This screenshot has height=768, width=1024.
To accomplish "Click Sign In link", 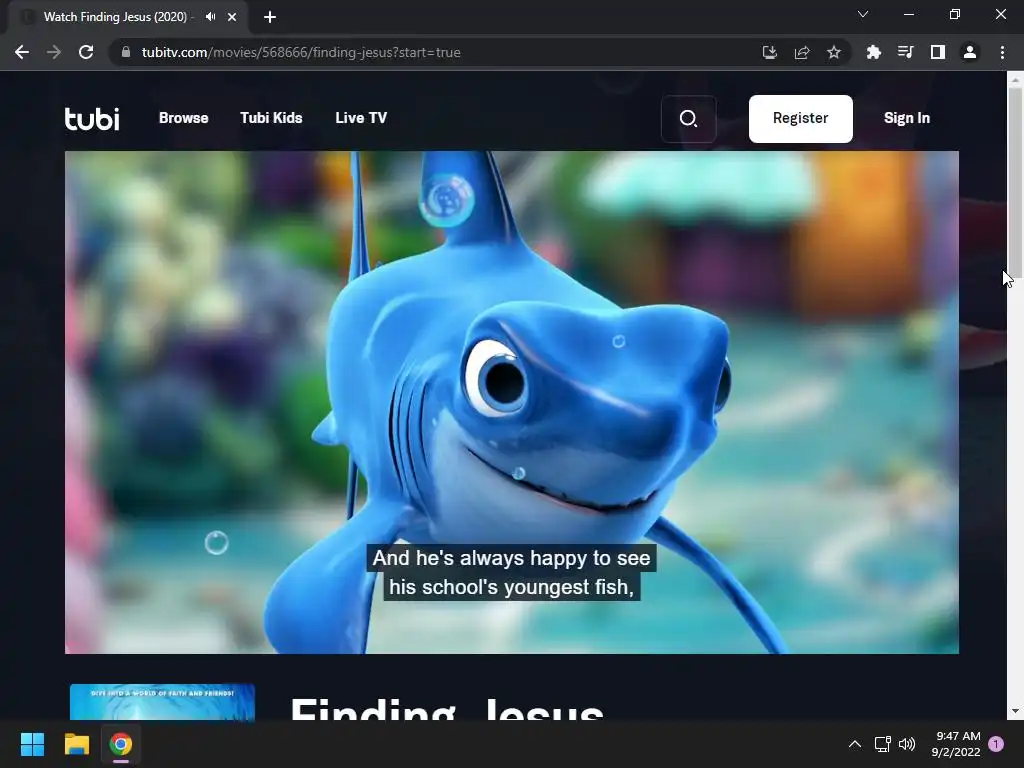I will 906,118.
